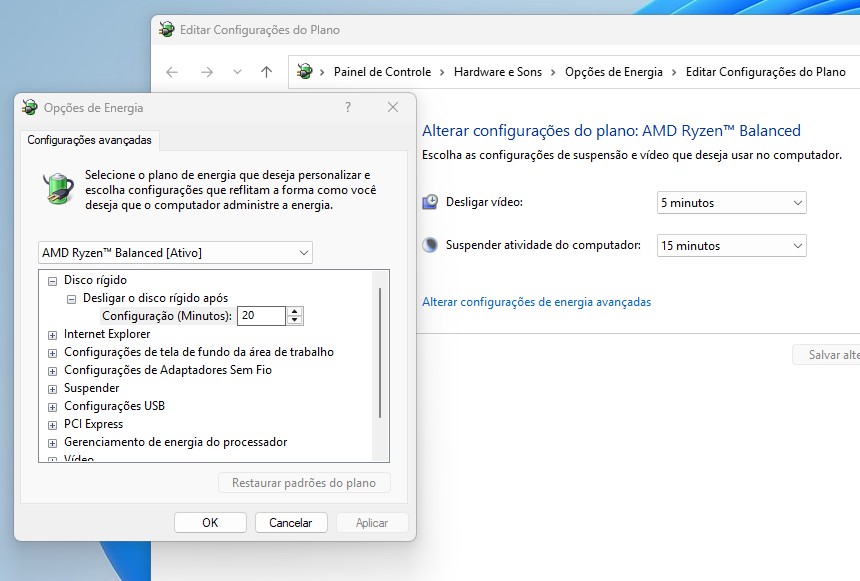This screenshot has width=860, height=581.
Task: Click the help question mark in Opções de Energia dialog
Action: (x=348, y=107)
